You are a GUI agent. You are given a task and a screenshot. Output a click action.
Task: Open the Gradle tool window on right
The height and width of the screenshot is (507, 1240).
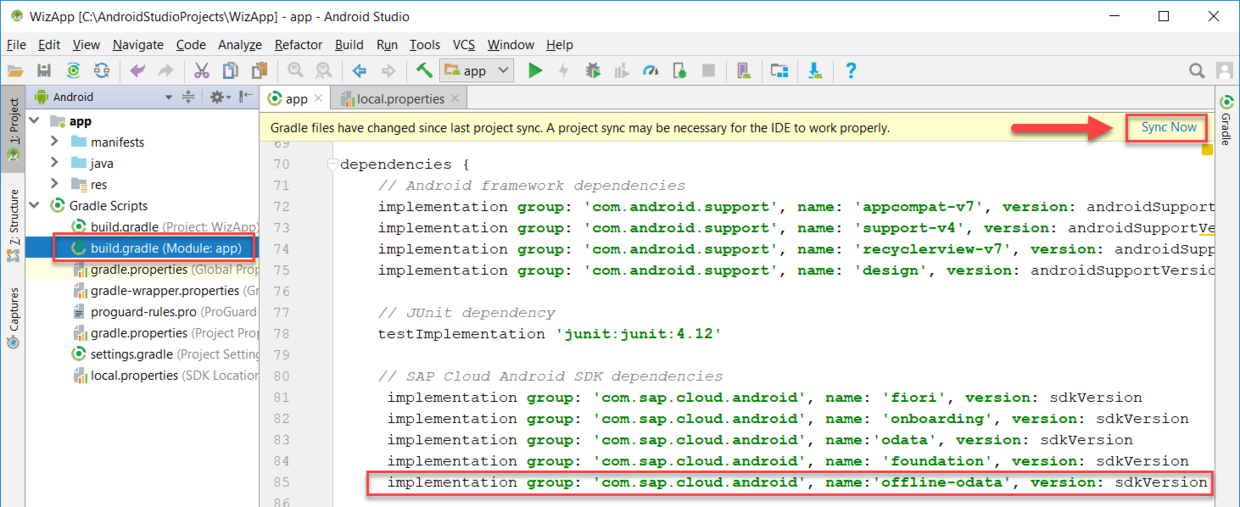[1226, 118]
